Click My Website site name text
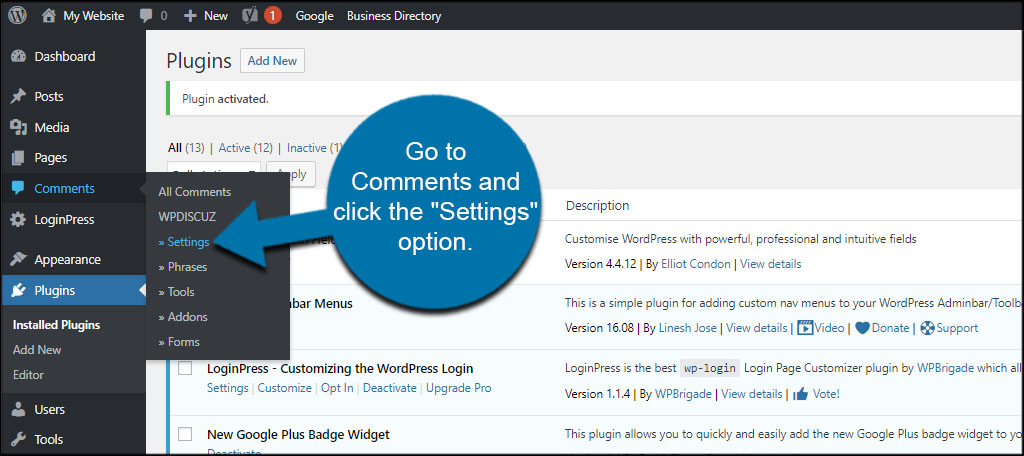The image size is (1024, 456). pyautogui.click(x=93, y=16)
